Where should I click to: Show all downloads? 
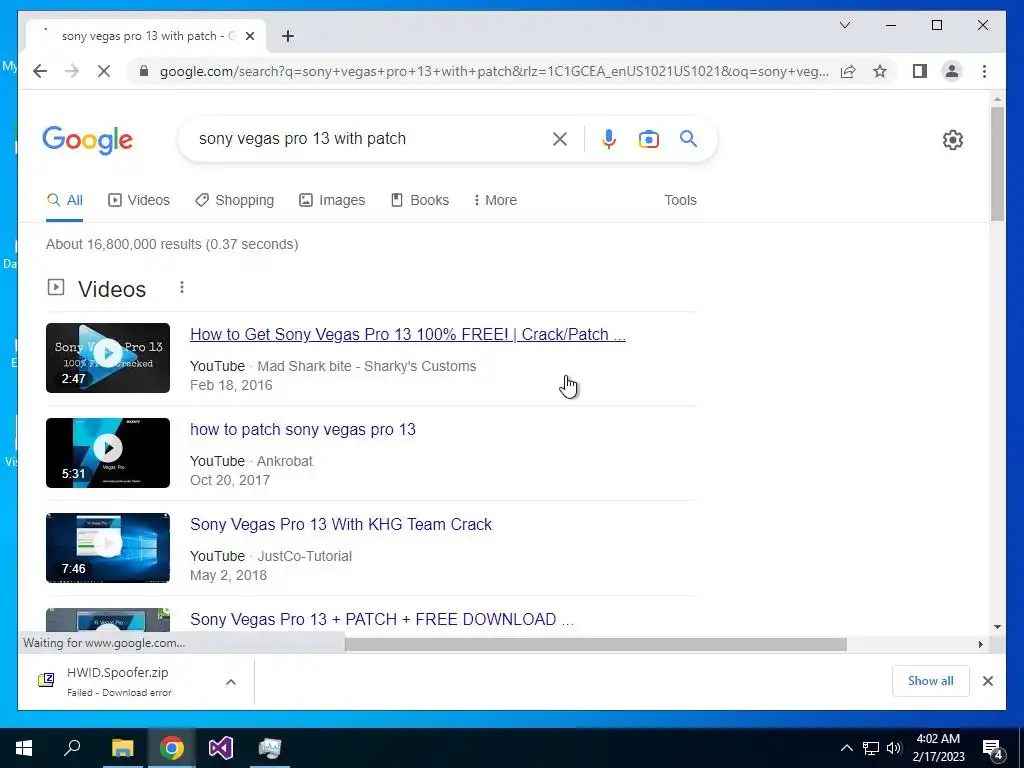point(931,681)
